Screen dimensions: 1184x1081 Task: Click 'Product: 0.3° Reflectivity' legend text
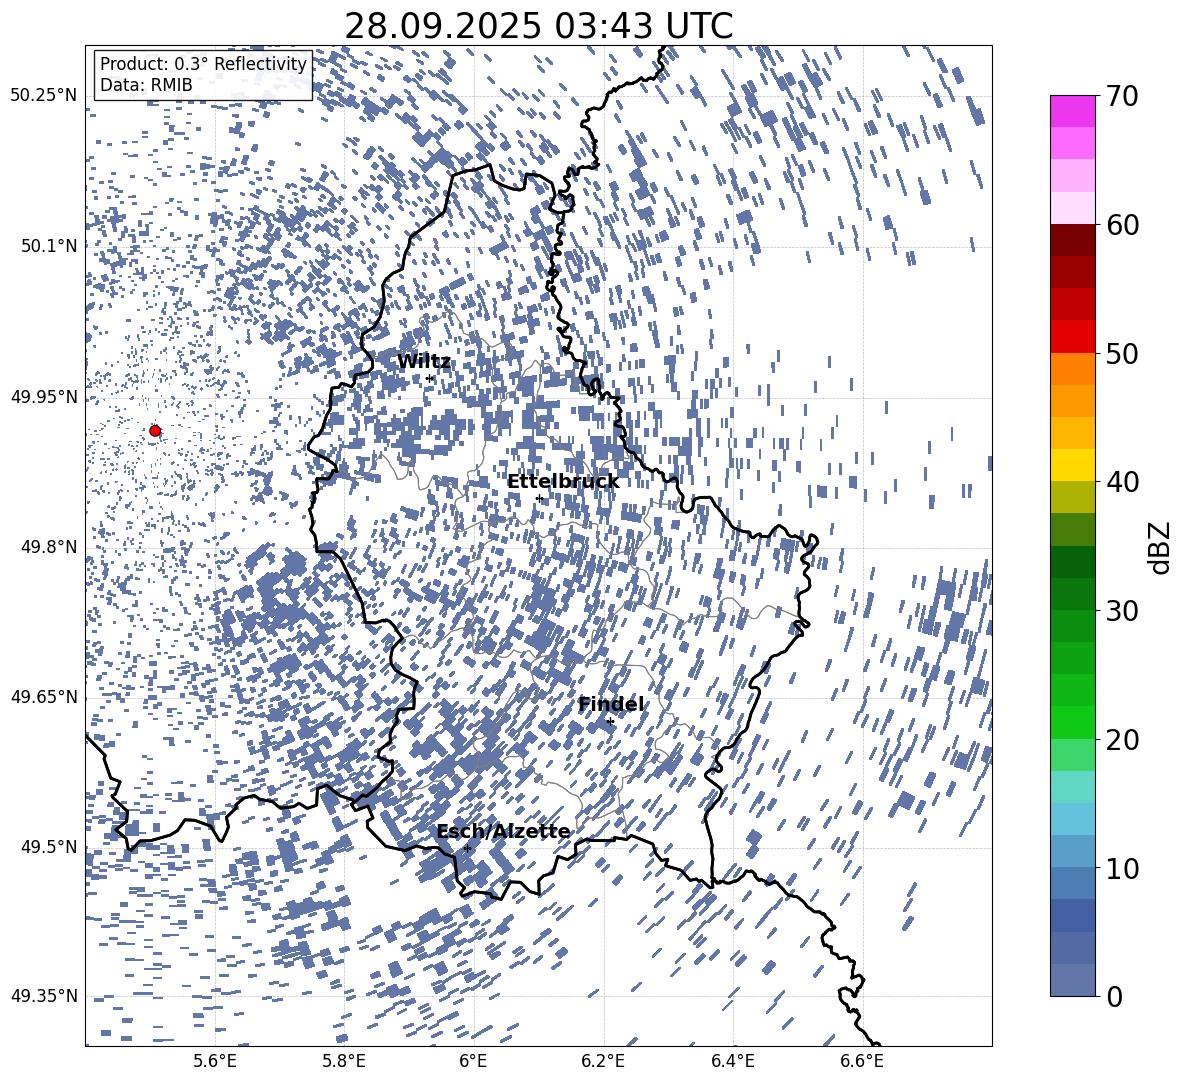click(x=203, y=63)
